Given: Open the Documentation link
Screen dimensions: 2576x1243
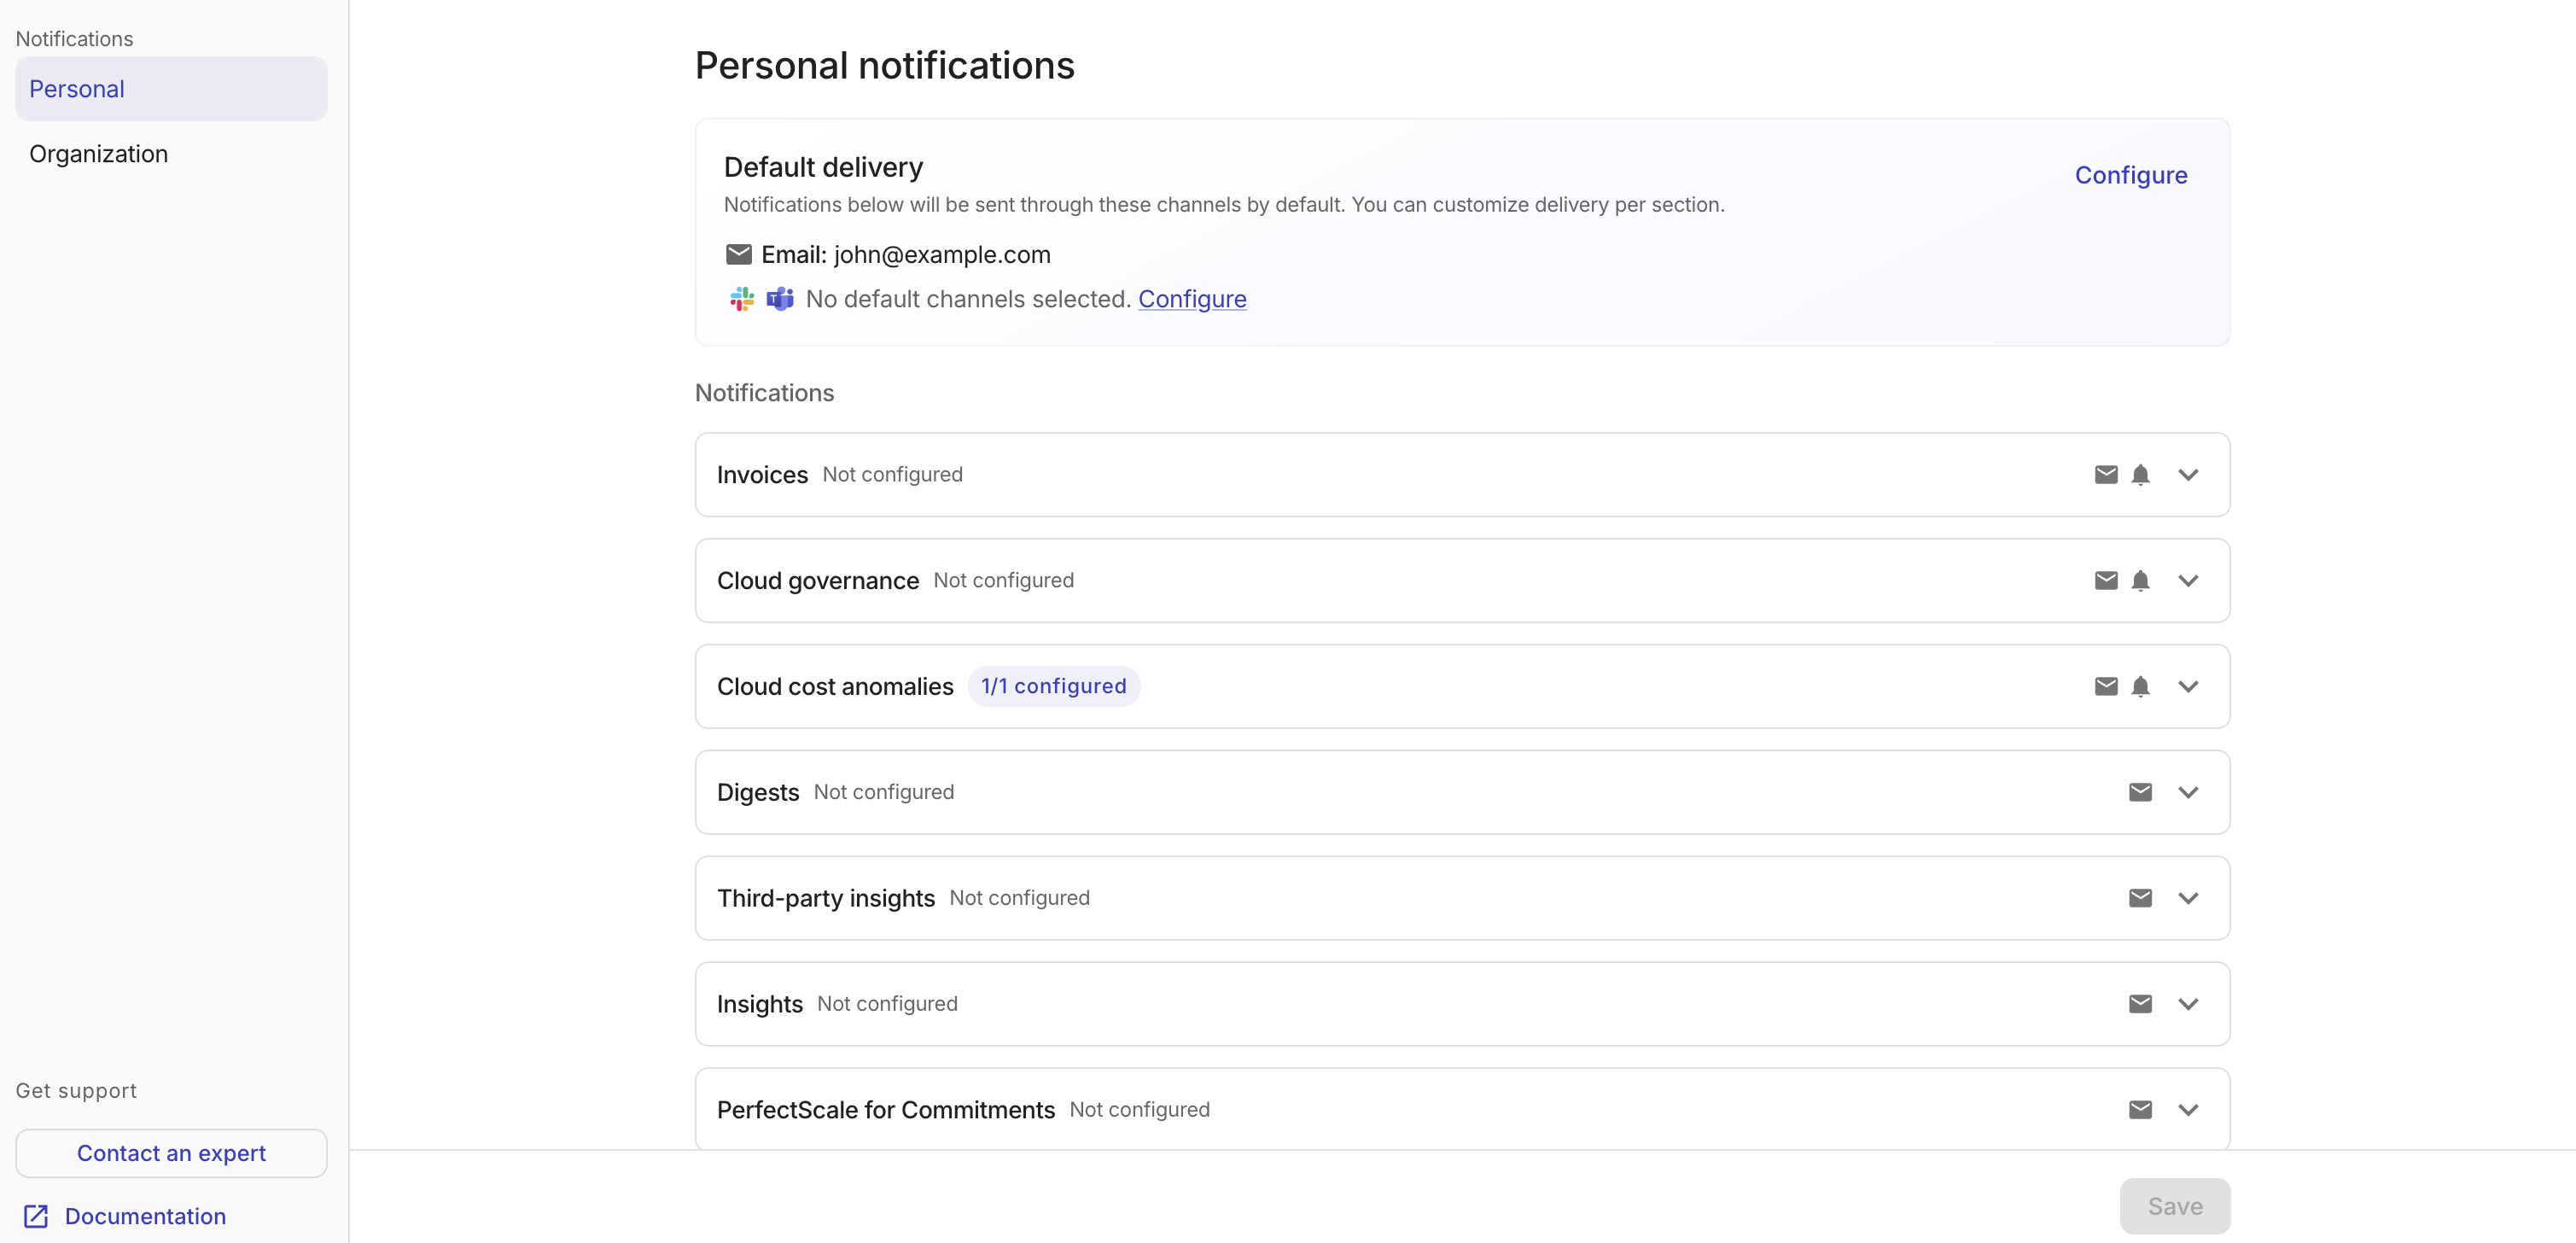Looking at the screenshot, I should [x=145, y=1216].
